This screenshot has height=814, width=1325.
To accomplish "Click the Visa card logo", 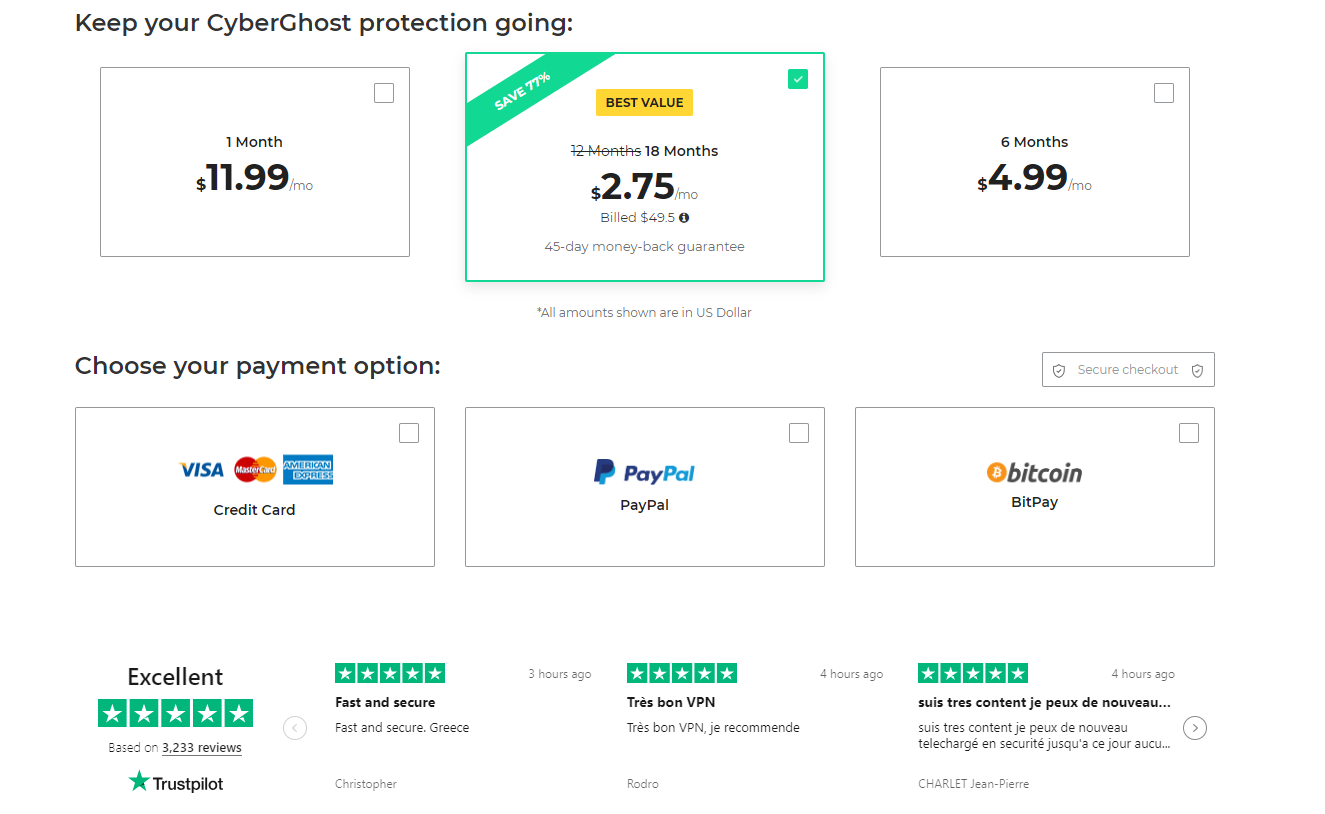I will click(201, 469).
